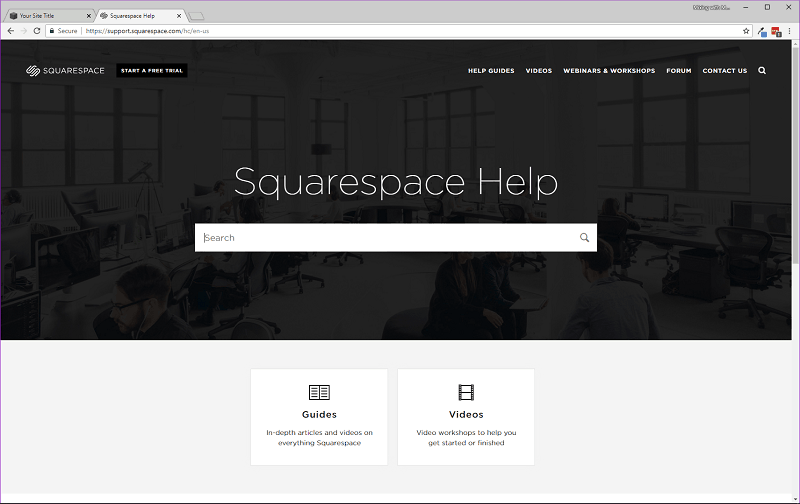Image resolution: width=800 pixels, height=504 pixels.
Task: Click the pen extension icon in toolbar
Action: pyautogui.click(x=762, y=32)
